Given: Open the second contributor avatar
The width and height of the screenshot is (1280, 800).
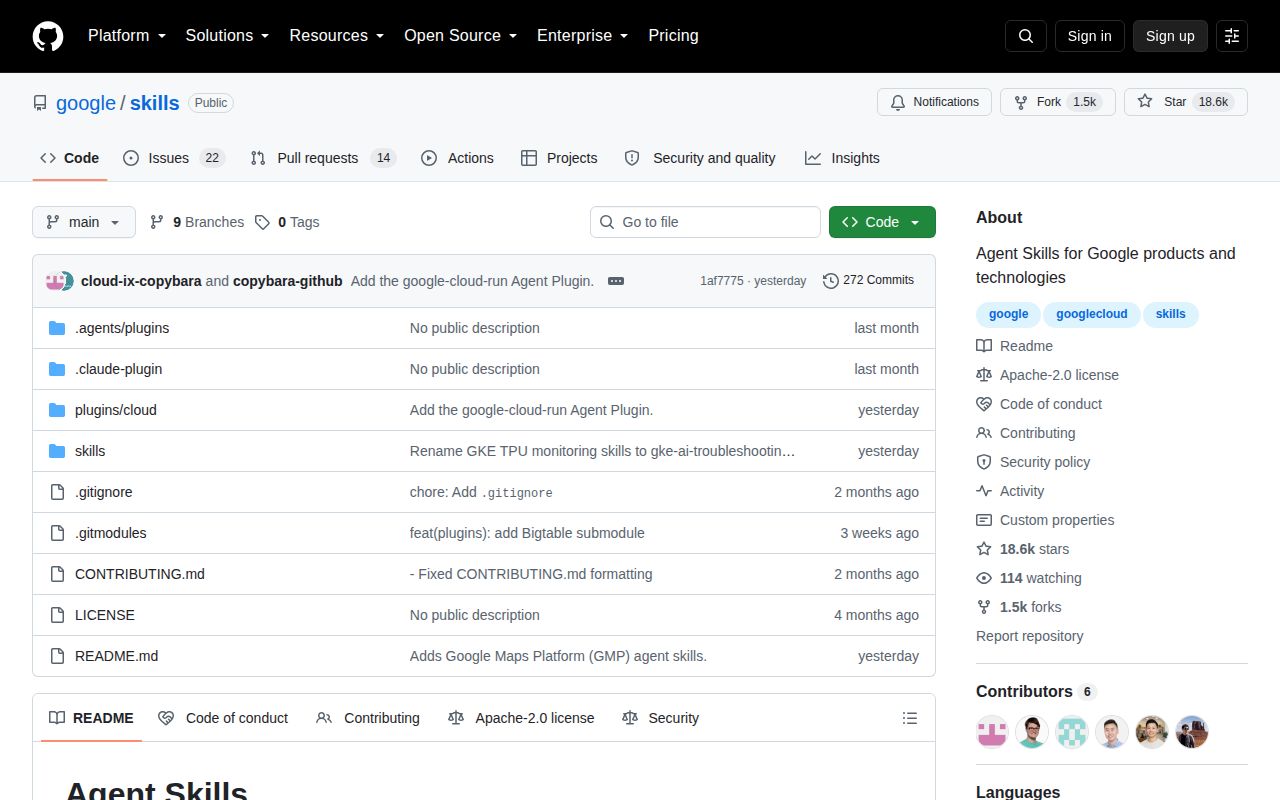Looking at the screenshot, I should [1032, 732].
